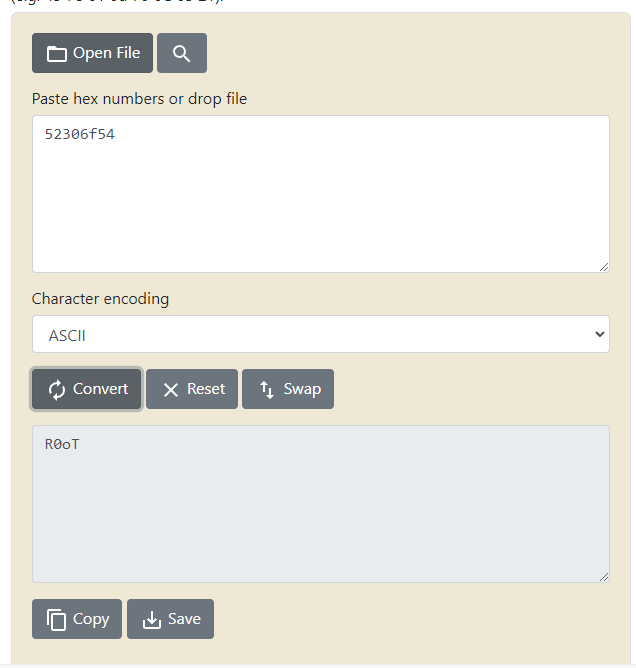Grab the hex input resize handle
Viewport: 636px width, 668px height.
tap(603, 266)
